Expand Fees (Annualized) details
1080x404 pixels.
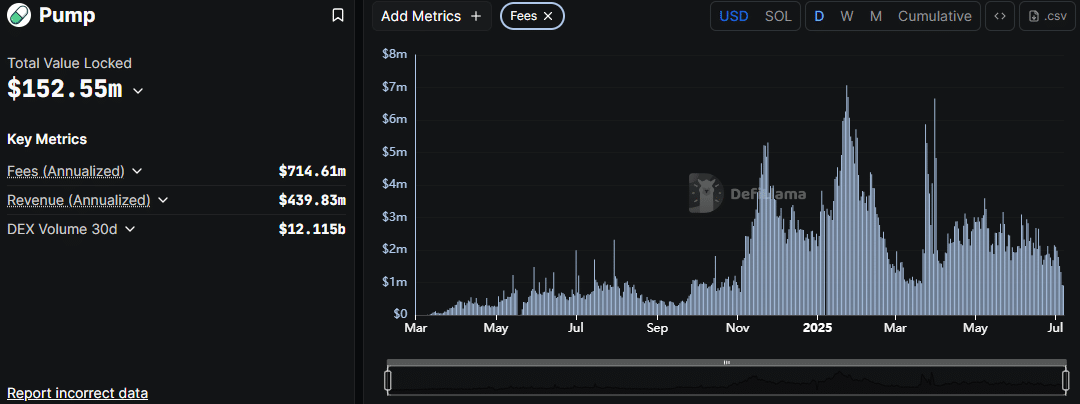[x=136, y=171]
